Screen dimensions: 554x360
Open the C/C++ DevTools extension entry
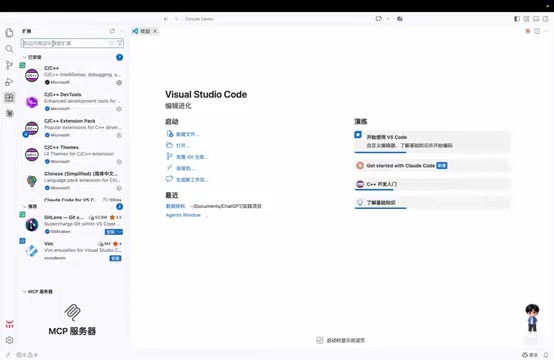point(72,101)
